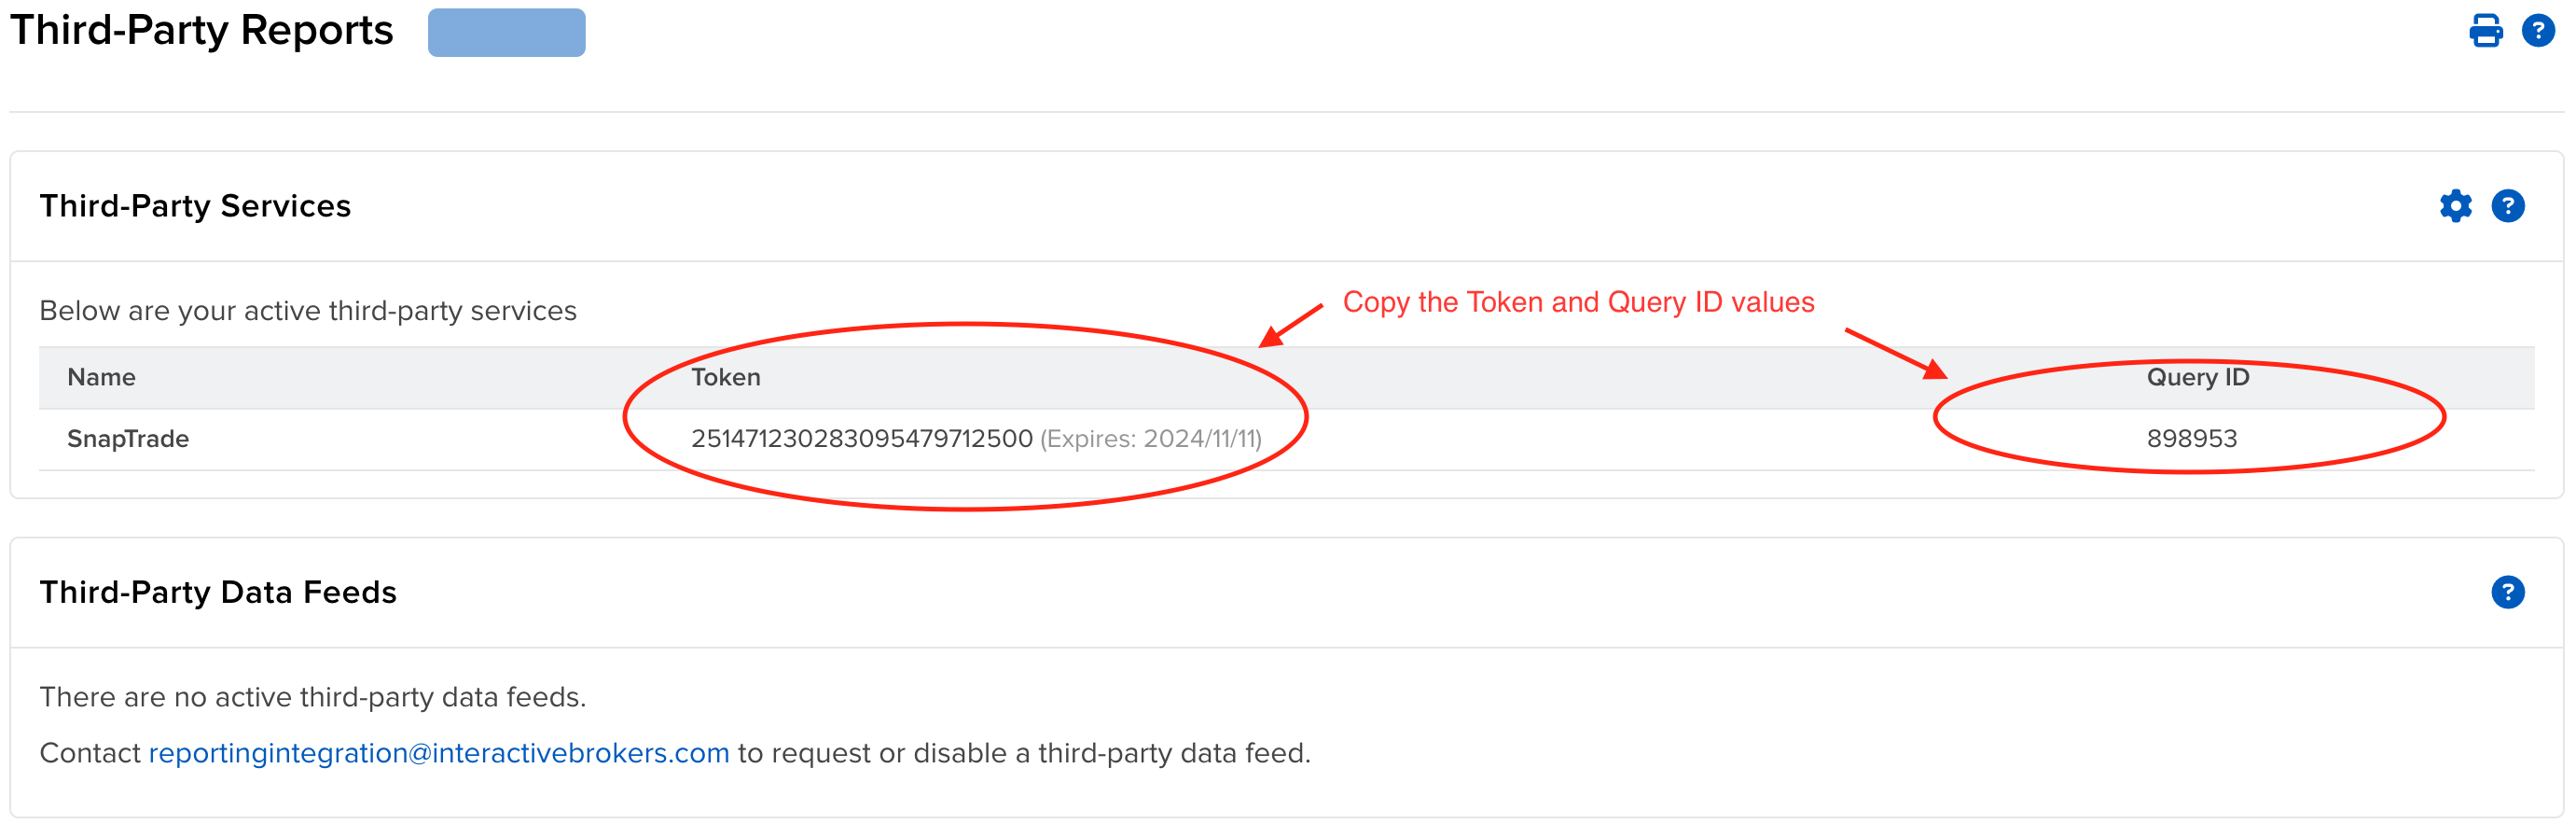Viewport: 2576px width, 838px height.
Task: Click the 'Below are your active' description text
Action: (x=308, y=311)
